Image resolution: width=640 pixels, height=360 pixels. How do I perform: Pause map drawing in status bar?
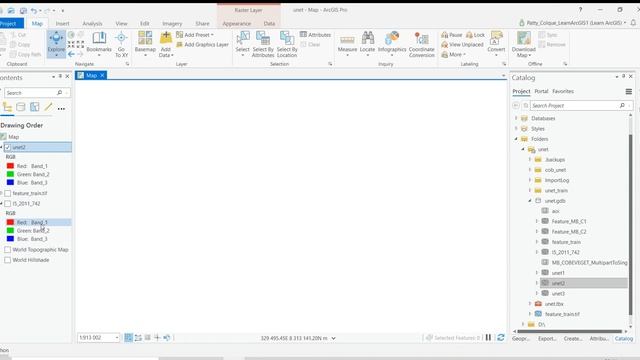(x=488, y=338)
